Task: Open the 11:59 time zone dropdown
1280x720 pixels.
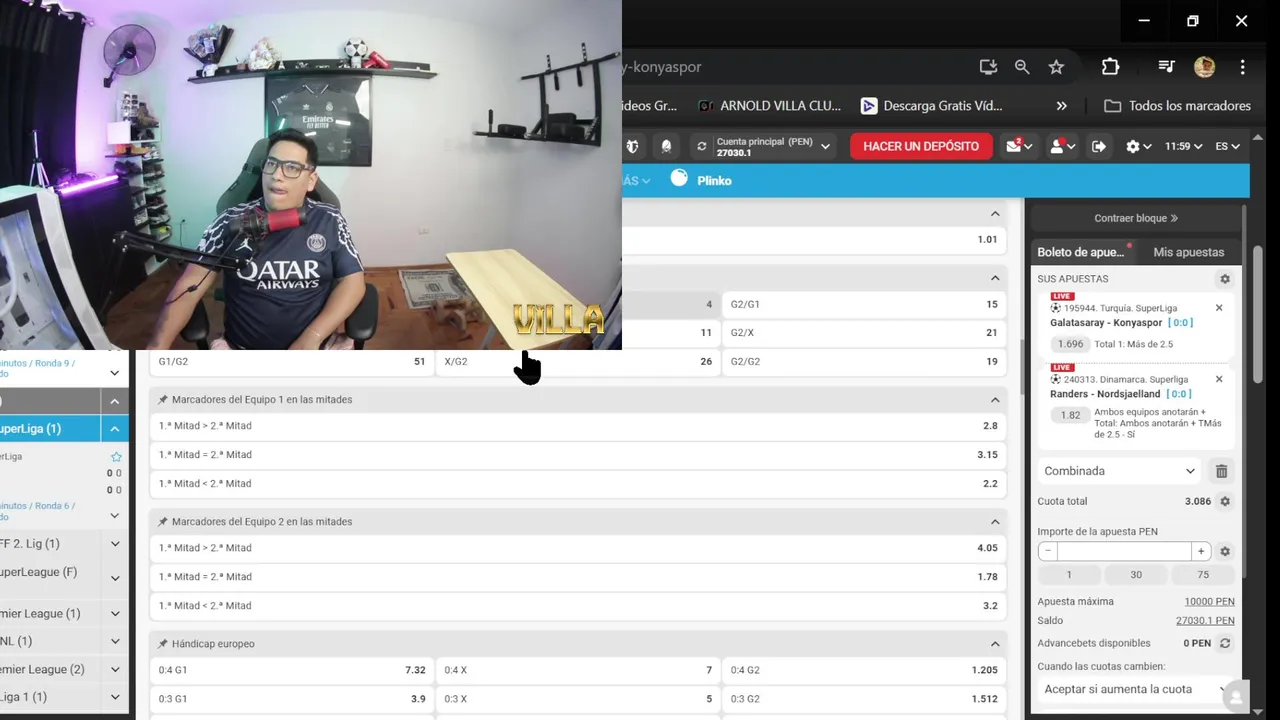Action: (1184, 146)
